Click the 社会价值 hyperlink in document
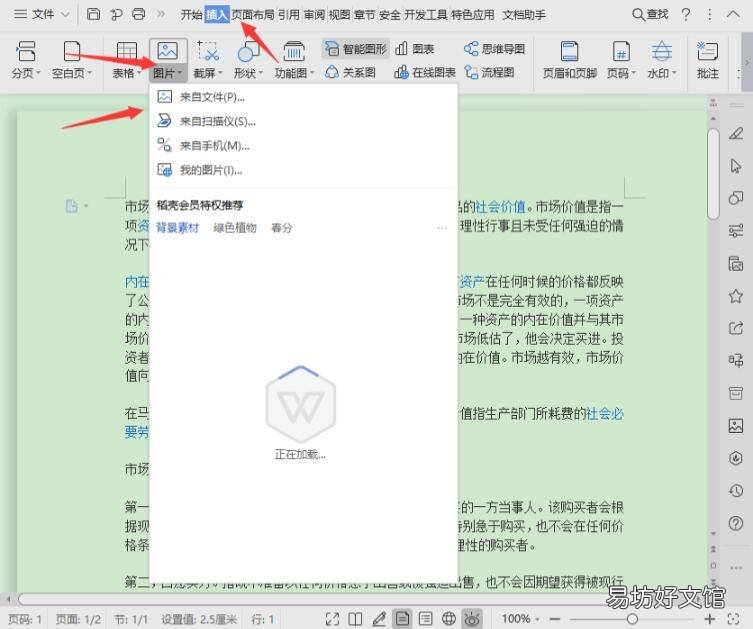The image size is (753, 629). click(500, 207)
